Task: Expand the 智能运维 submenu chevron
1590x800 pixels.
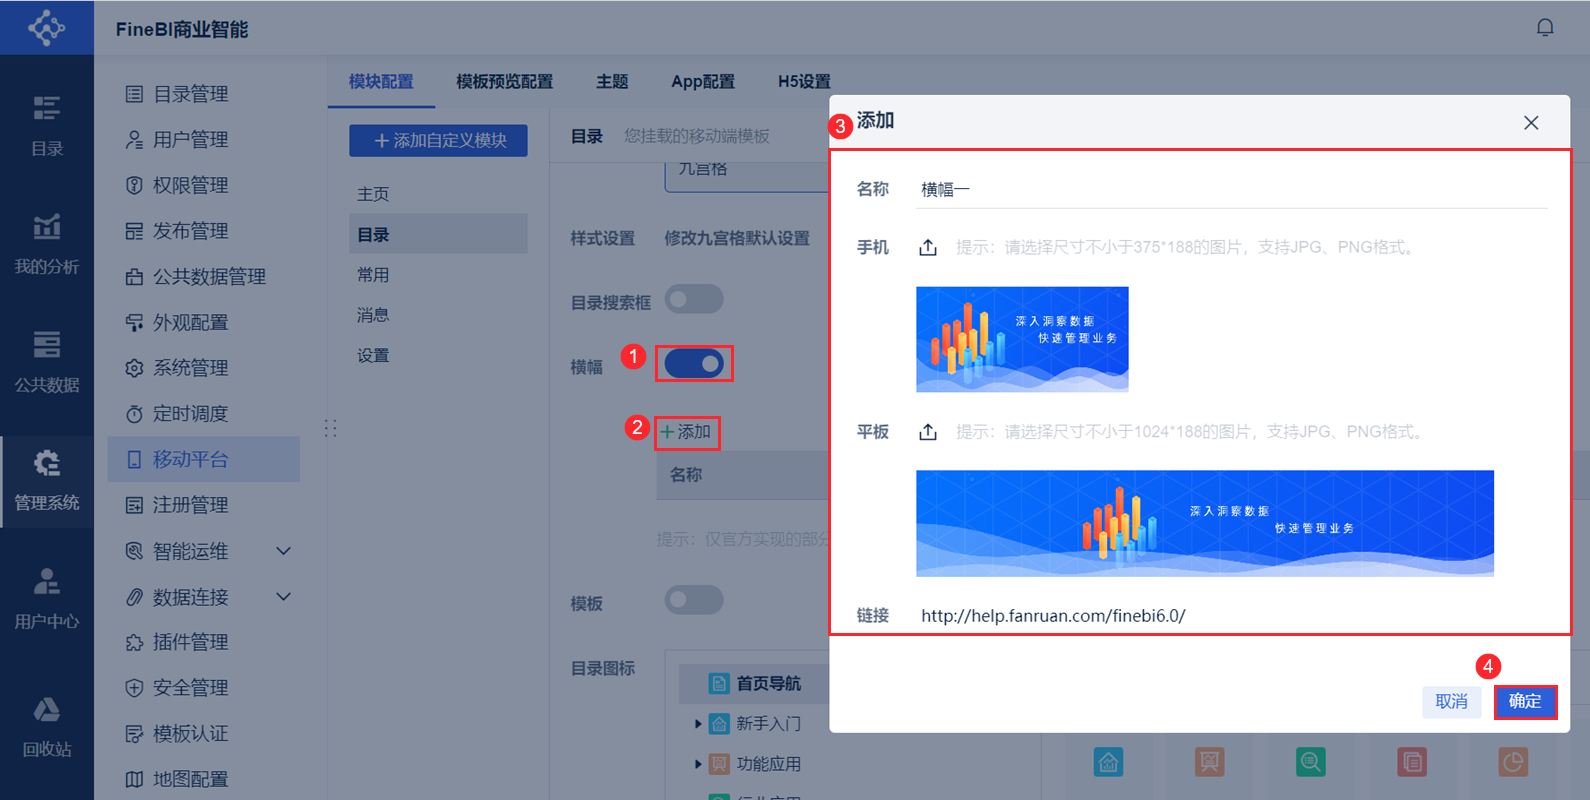Action: (283, 551)
